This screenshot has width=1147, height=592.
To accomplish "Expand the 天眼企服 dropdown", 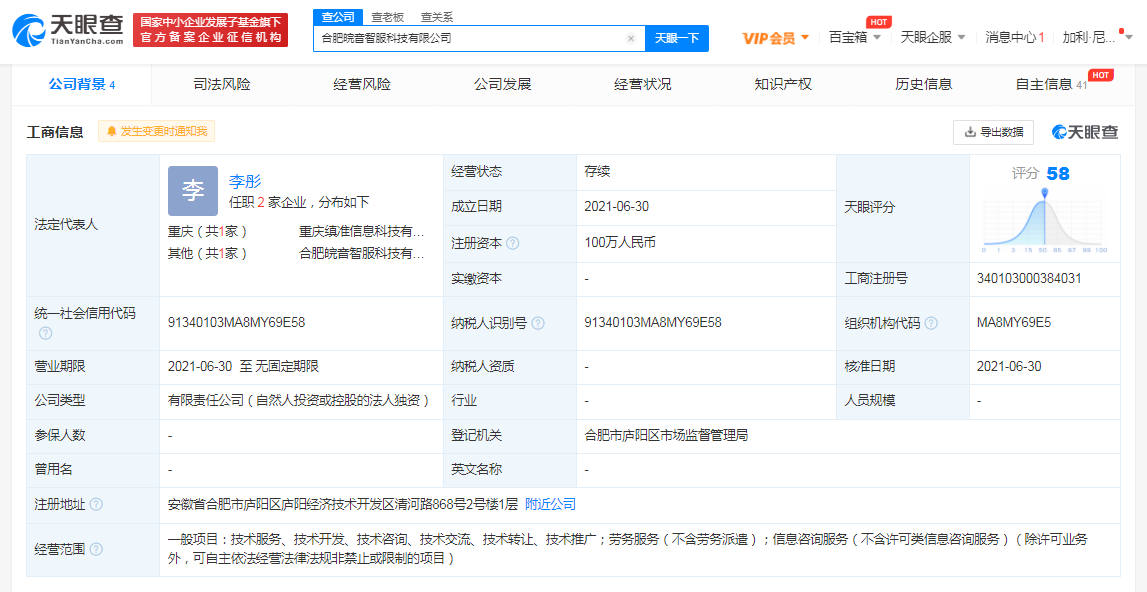I will coord(932,38).
